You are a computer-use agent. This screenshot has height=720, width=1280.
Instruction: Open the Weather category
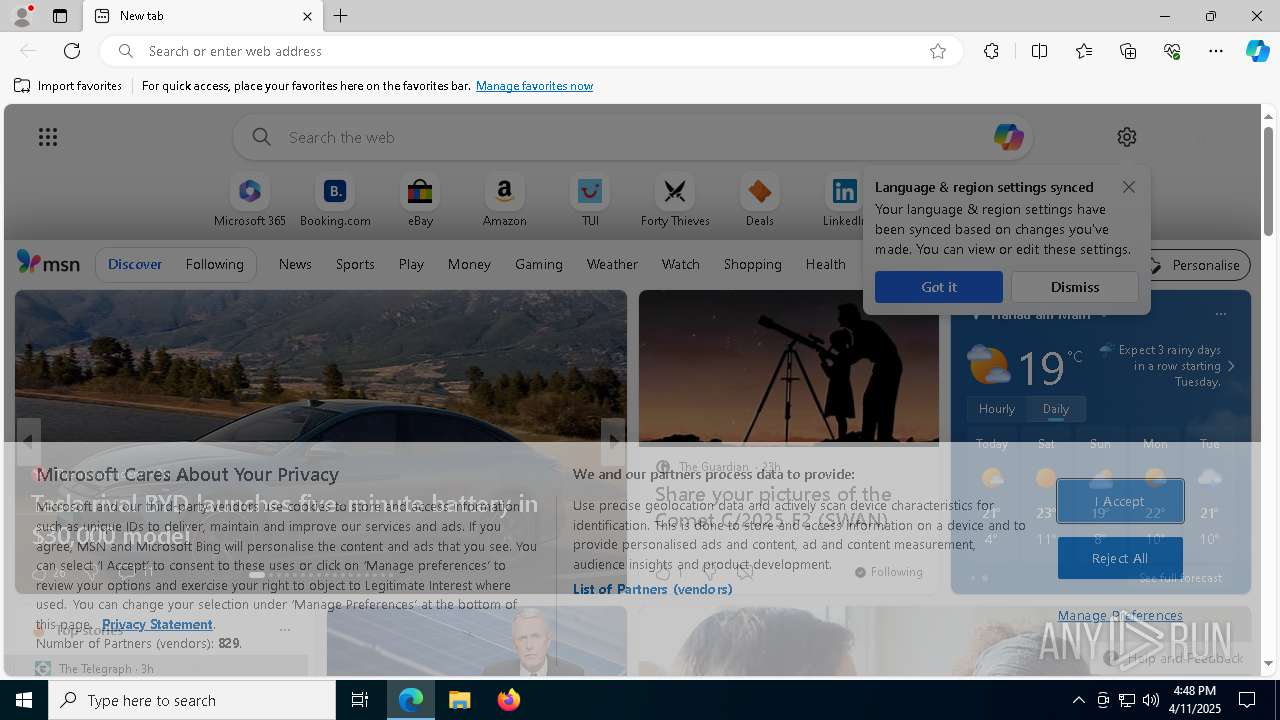coord(612,264)
